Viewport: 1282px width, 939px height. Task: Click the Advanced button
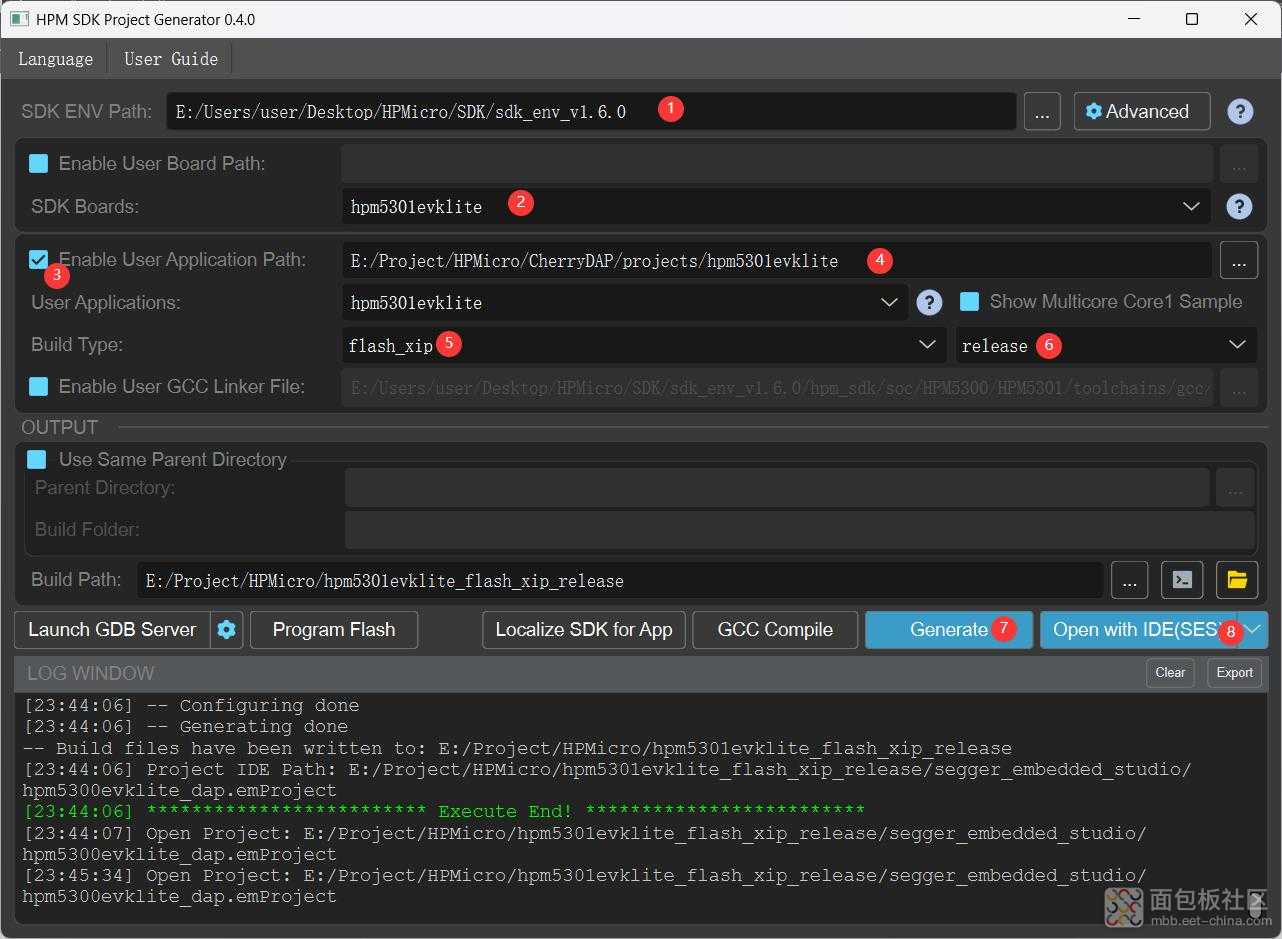(1142, 111)
